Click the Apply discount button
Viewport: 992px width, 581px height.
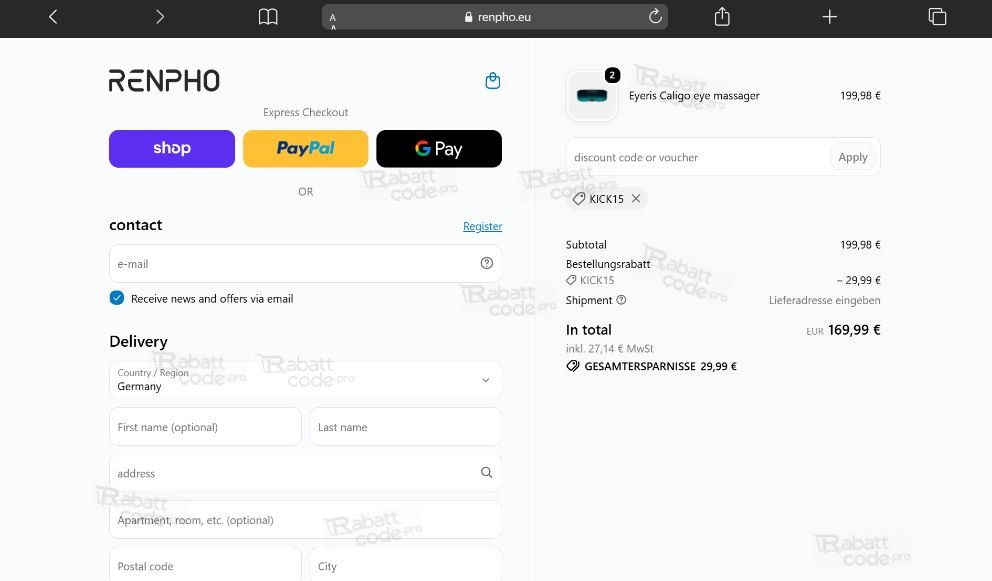click(x=853, y=157)
